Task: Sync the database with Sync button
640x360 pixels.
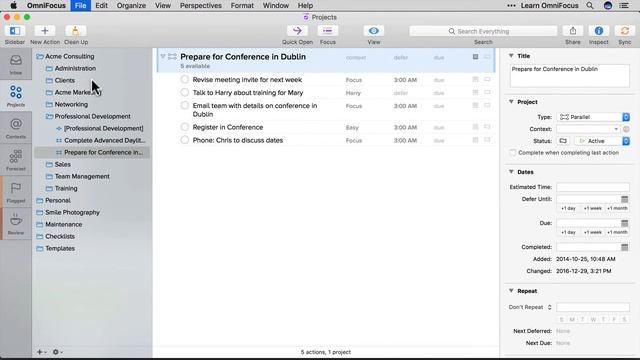Action: click(624, 31)
